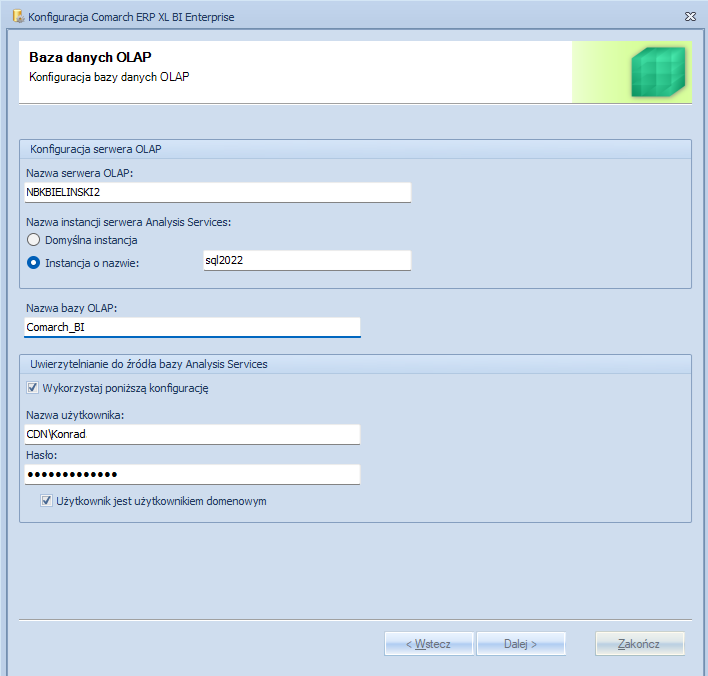Click the Nazwa bazy OLAP: label
Image resolution: width=708 pixels, height=676 pixels.
[x=71, y=308]
